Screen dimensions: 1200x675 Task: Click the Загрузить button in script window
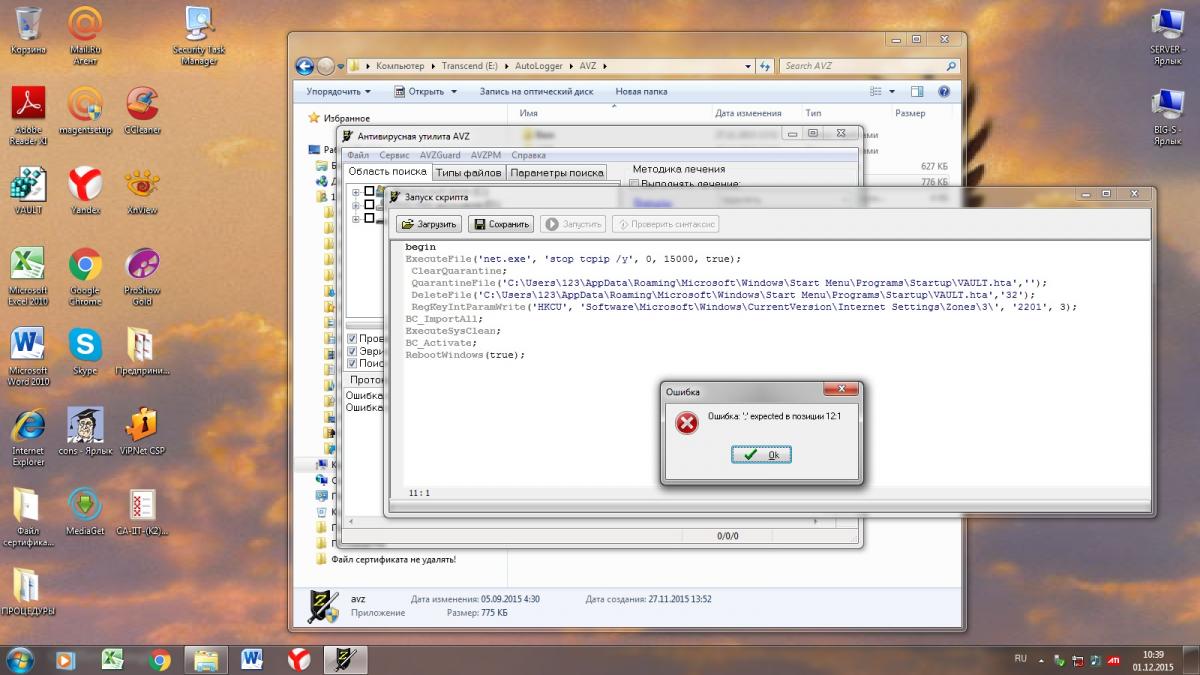[x=430, y=225]
